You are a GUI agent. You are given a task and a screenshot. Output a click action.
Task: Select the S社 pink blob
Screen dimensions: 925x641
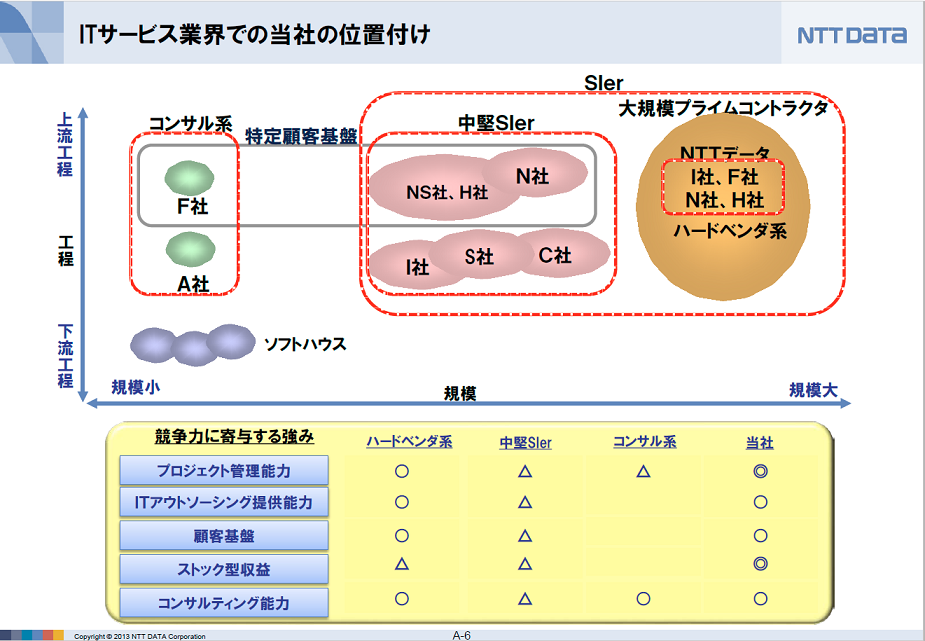coord(479,255)
